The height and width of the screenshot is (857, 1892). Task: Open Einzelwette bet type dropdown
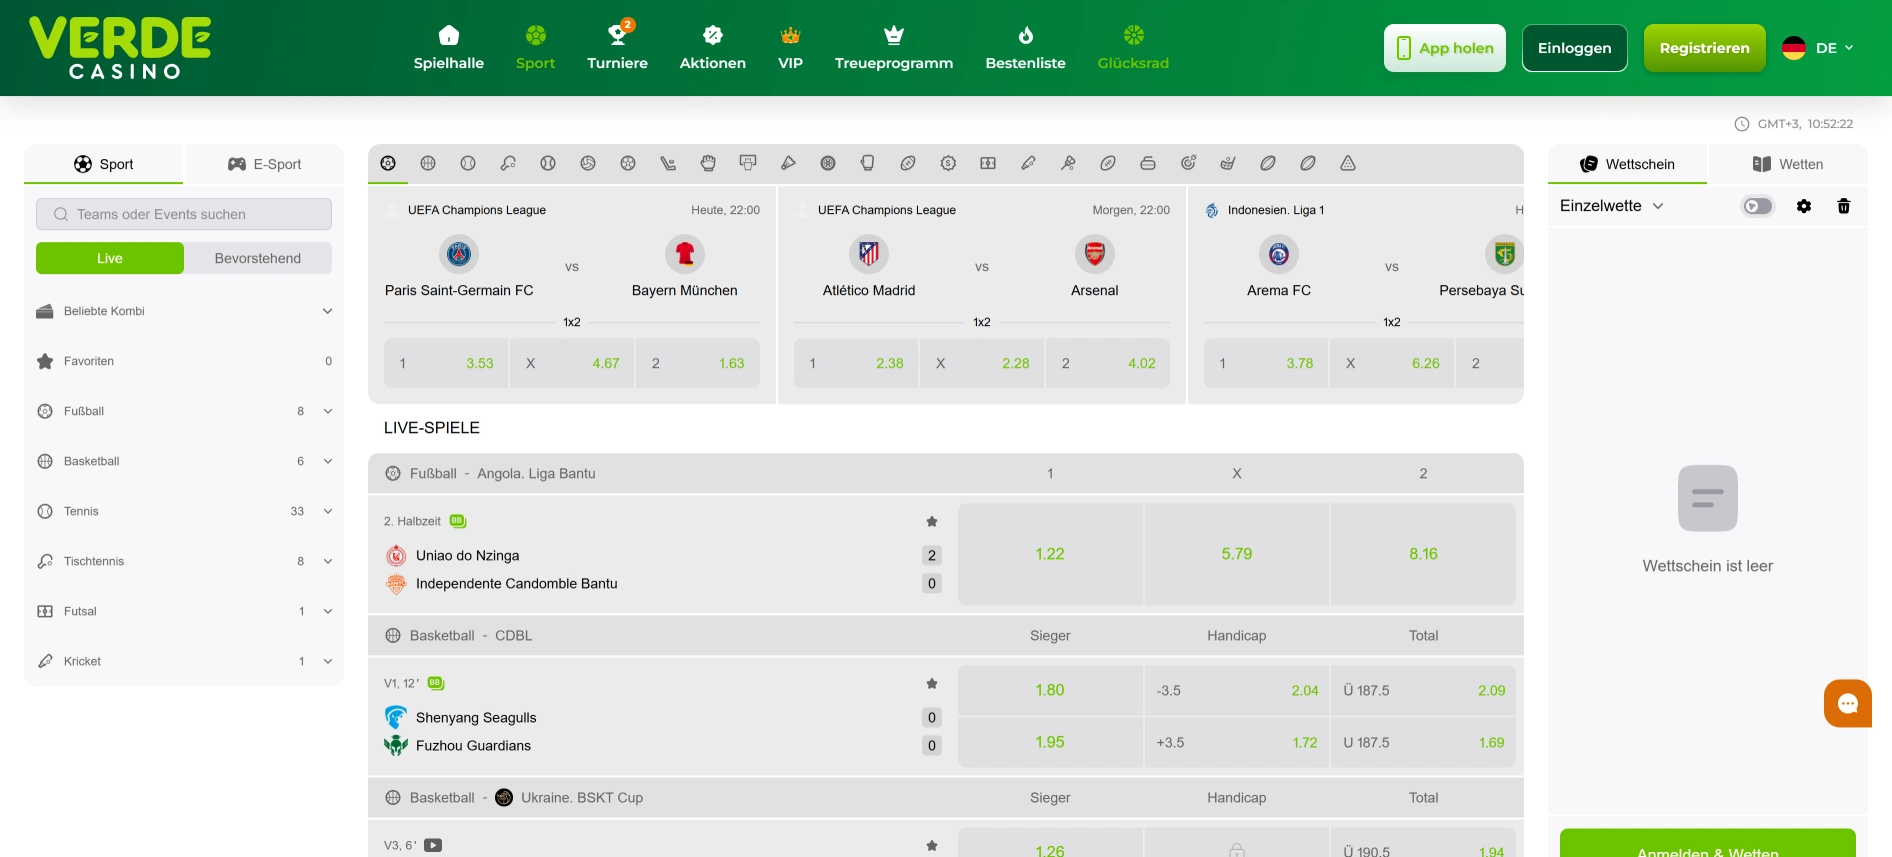coord(1611,206)
